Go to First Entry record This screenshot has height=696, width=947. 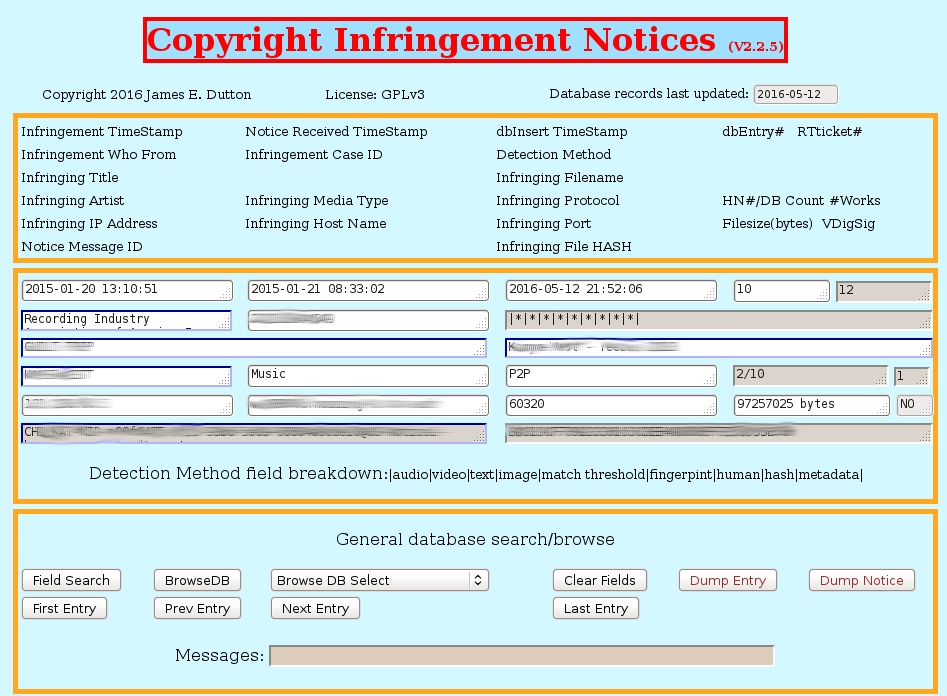(x=64, y=608)
